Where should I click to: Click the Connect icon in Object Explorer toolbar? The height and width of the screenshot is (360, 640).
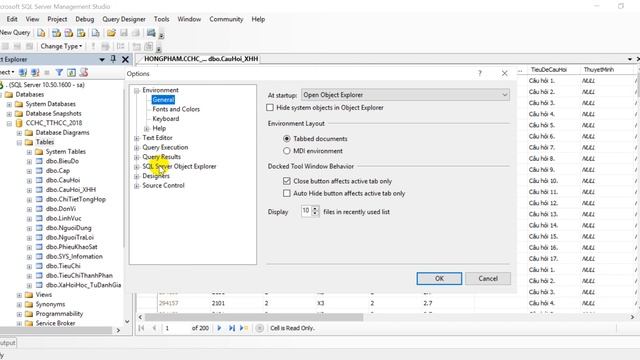(x=23, y=72)
